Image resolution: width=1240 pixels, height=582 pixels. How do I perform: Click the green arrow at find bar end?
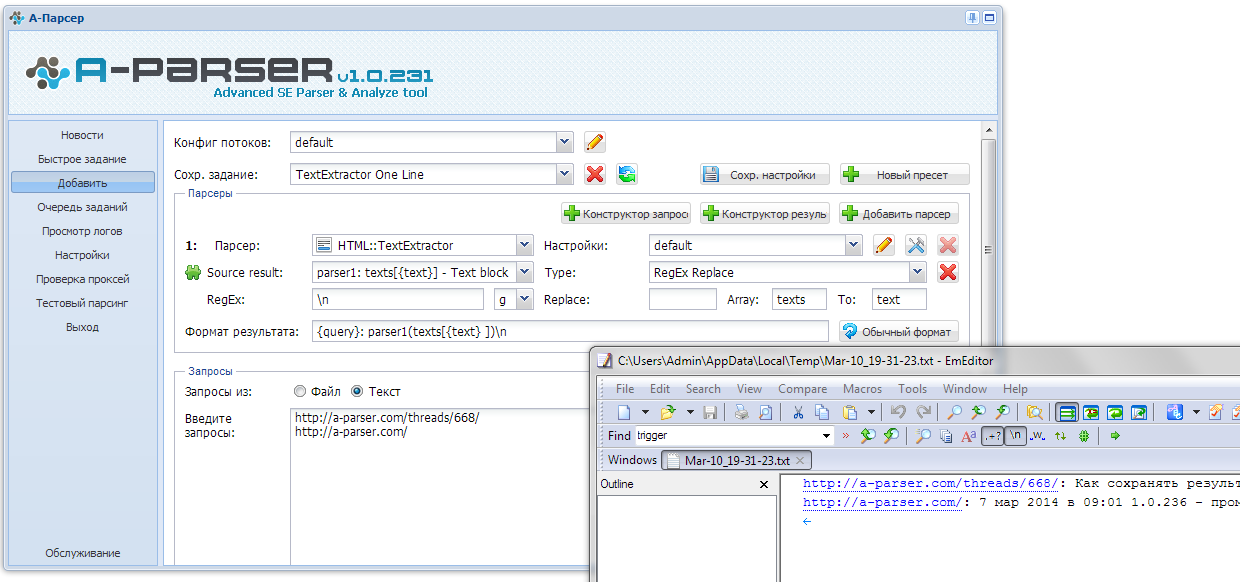pyautogui.click(x=1115, y=436)
